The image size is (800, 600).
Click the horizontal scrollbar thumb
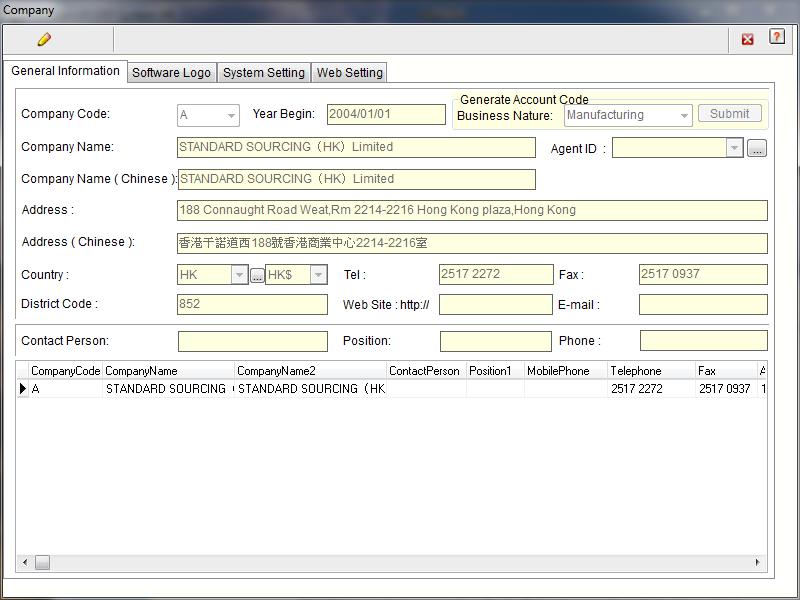(42, 562)
